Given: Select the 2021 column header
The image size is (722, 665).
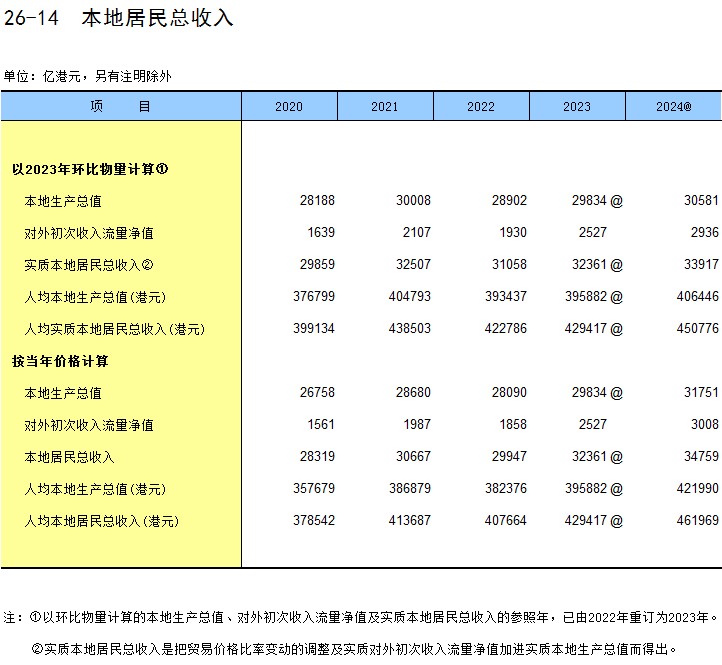Looking at the screenshot, I should tap(385, 106).
